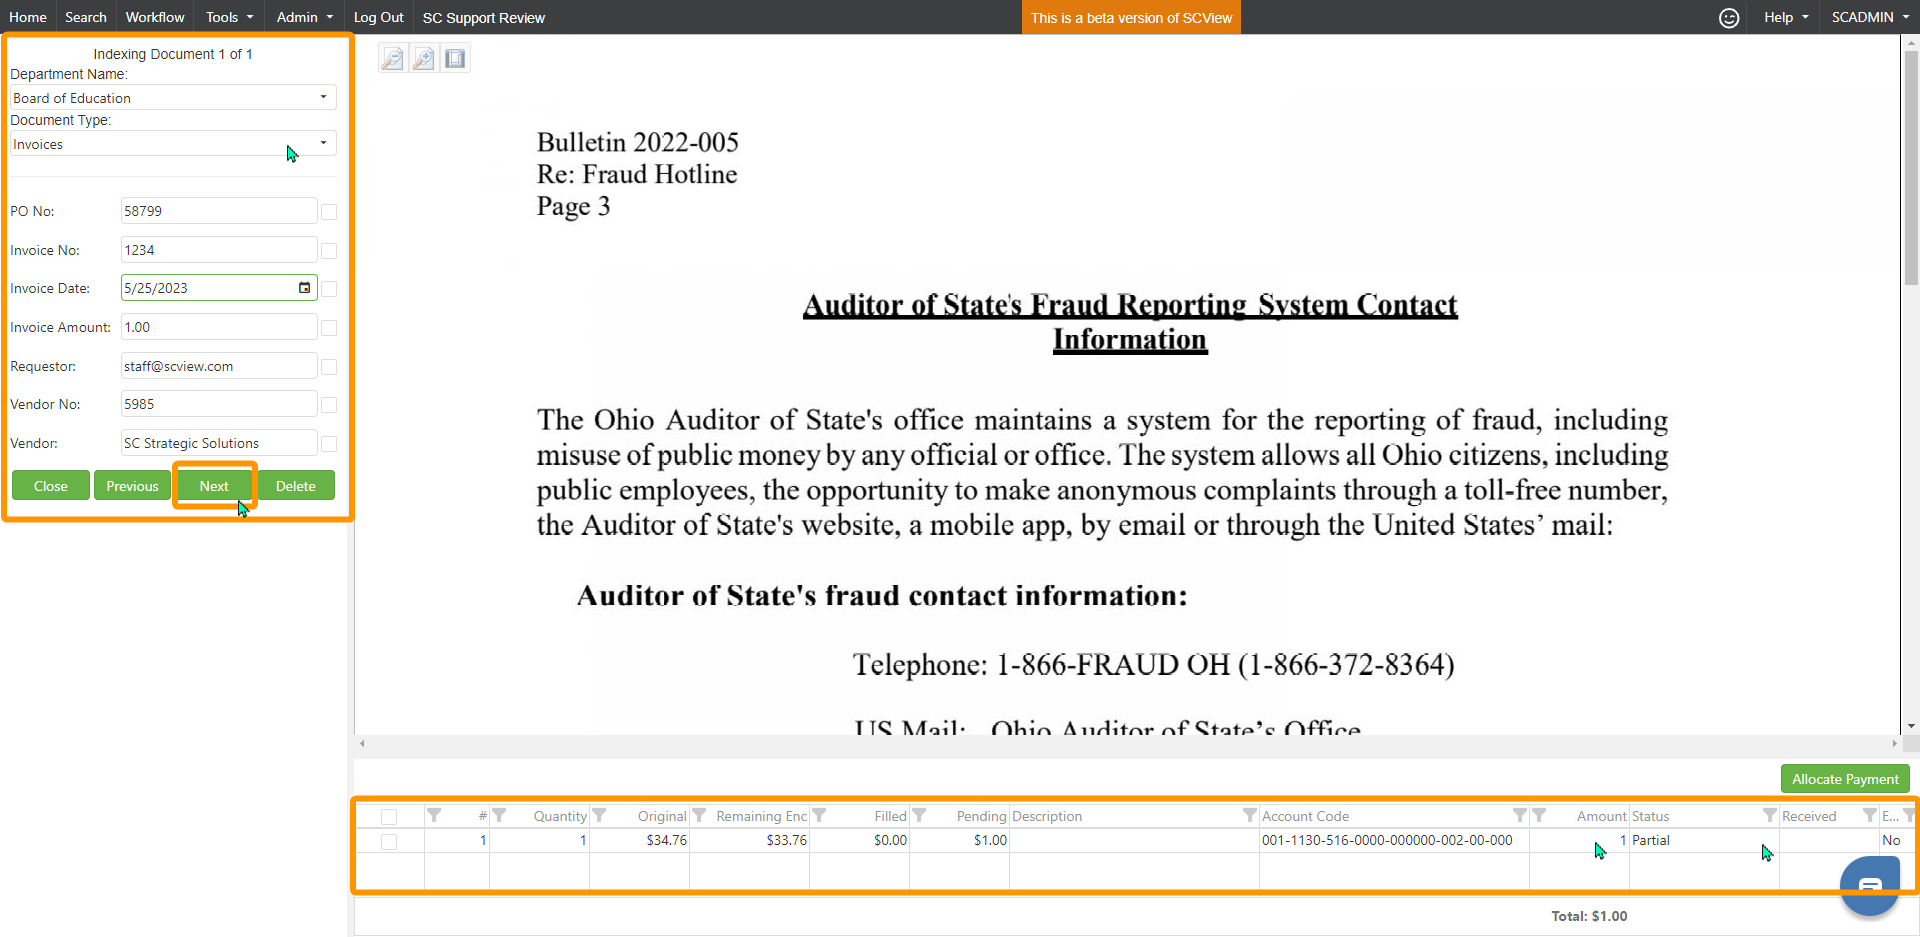Select Log Out from the navigation

click(x=378, y=17)
